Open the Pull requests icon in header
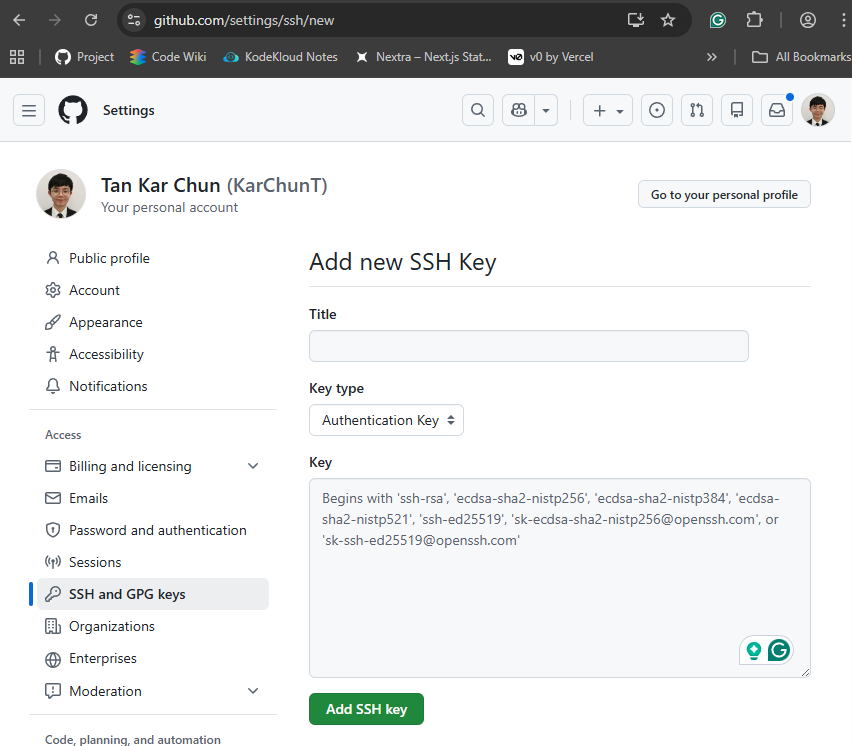Screen dimensions: 852x746 (x=697, y=110)
